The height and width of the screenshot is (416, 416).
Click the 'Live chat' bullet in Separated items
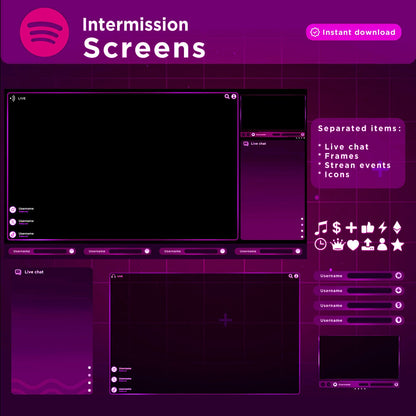coord(347,147)
